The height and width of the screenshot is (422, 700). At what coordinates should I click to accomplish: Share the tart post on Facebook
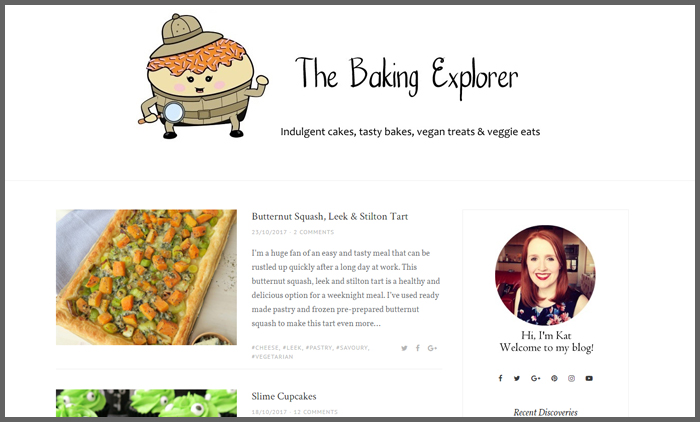point(417,348)
